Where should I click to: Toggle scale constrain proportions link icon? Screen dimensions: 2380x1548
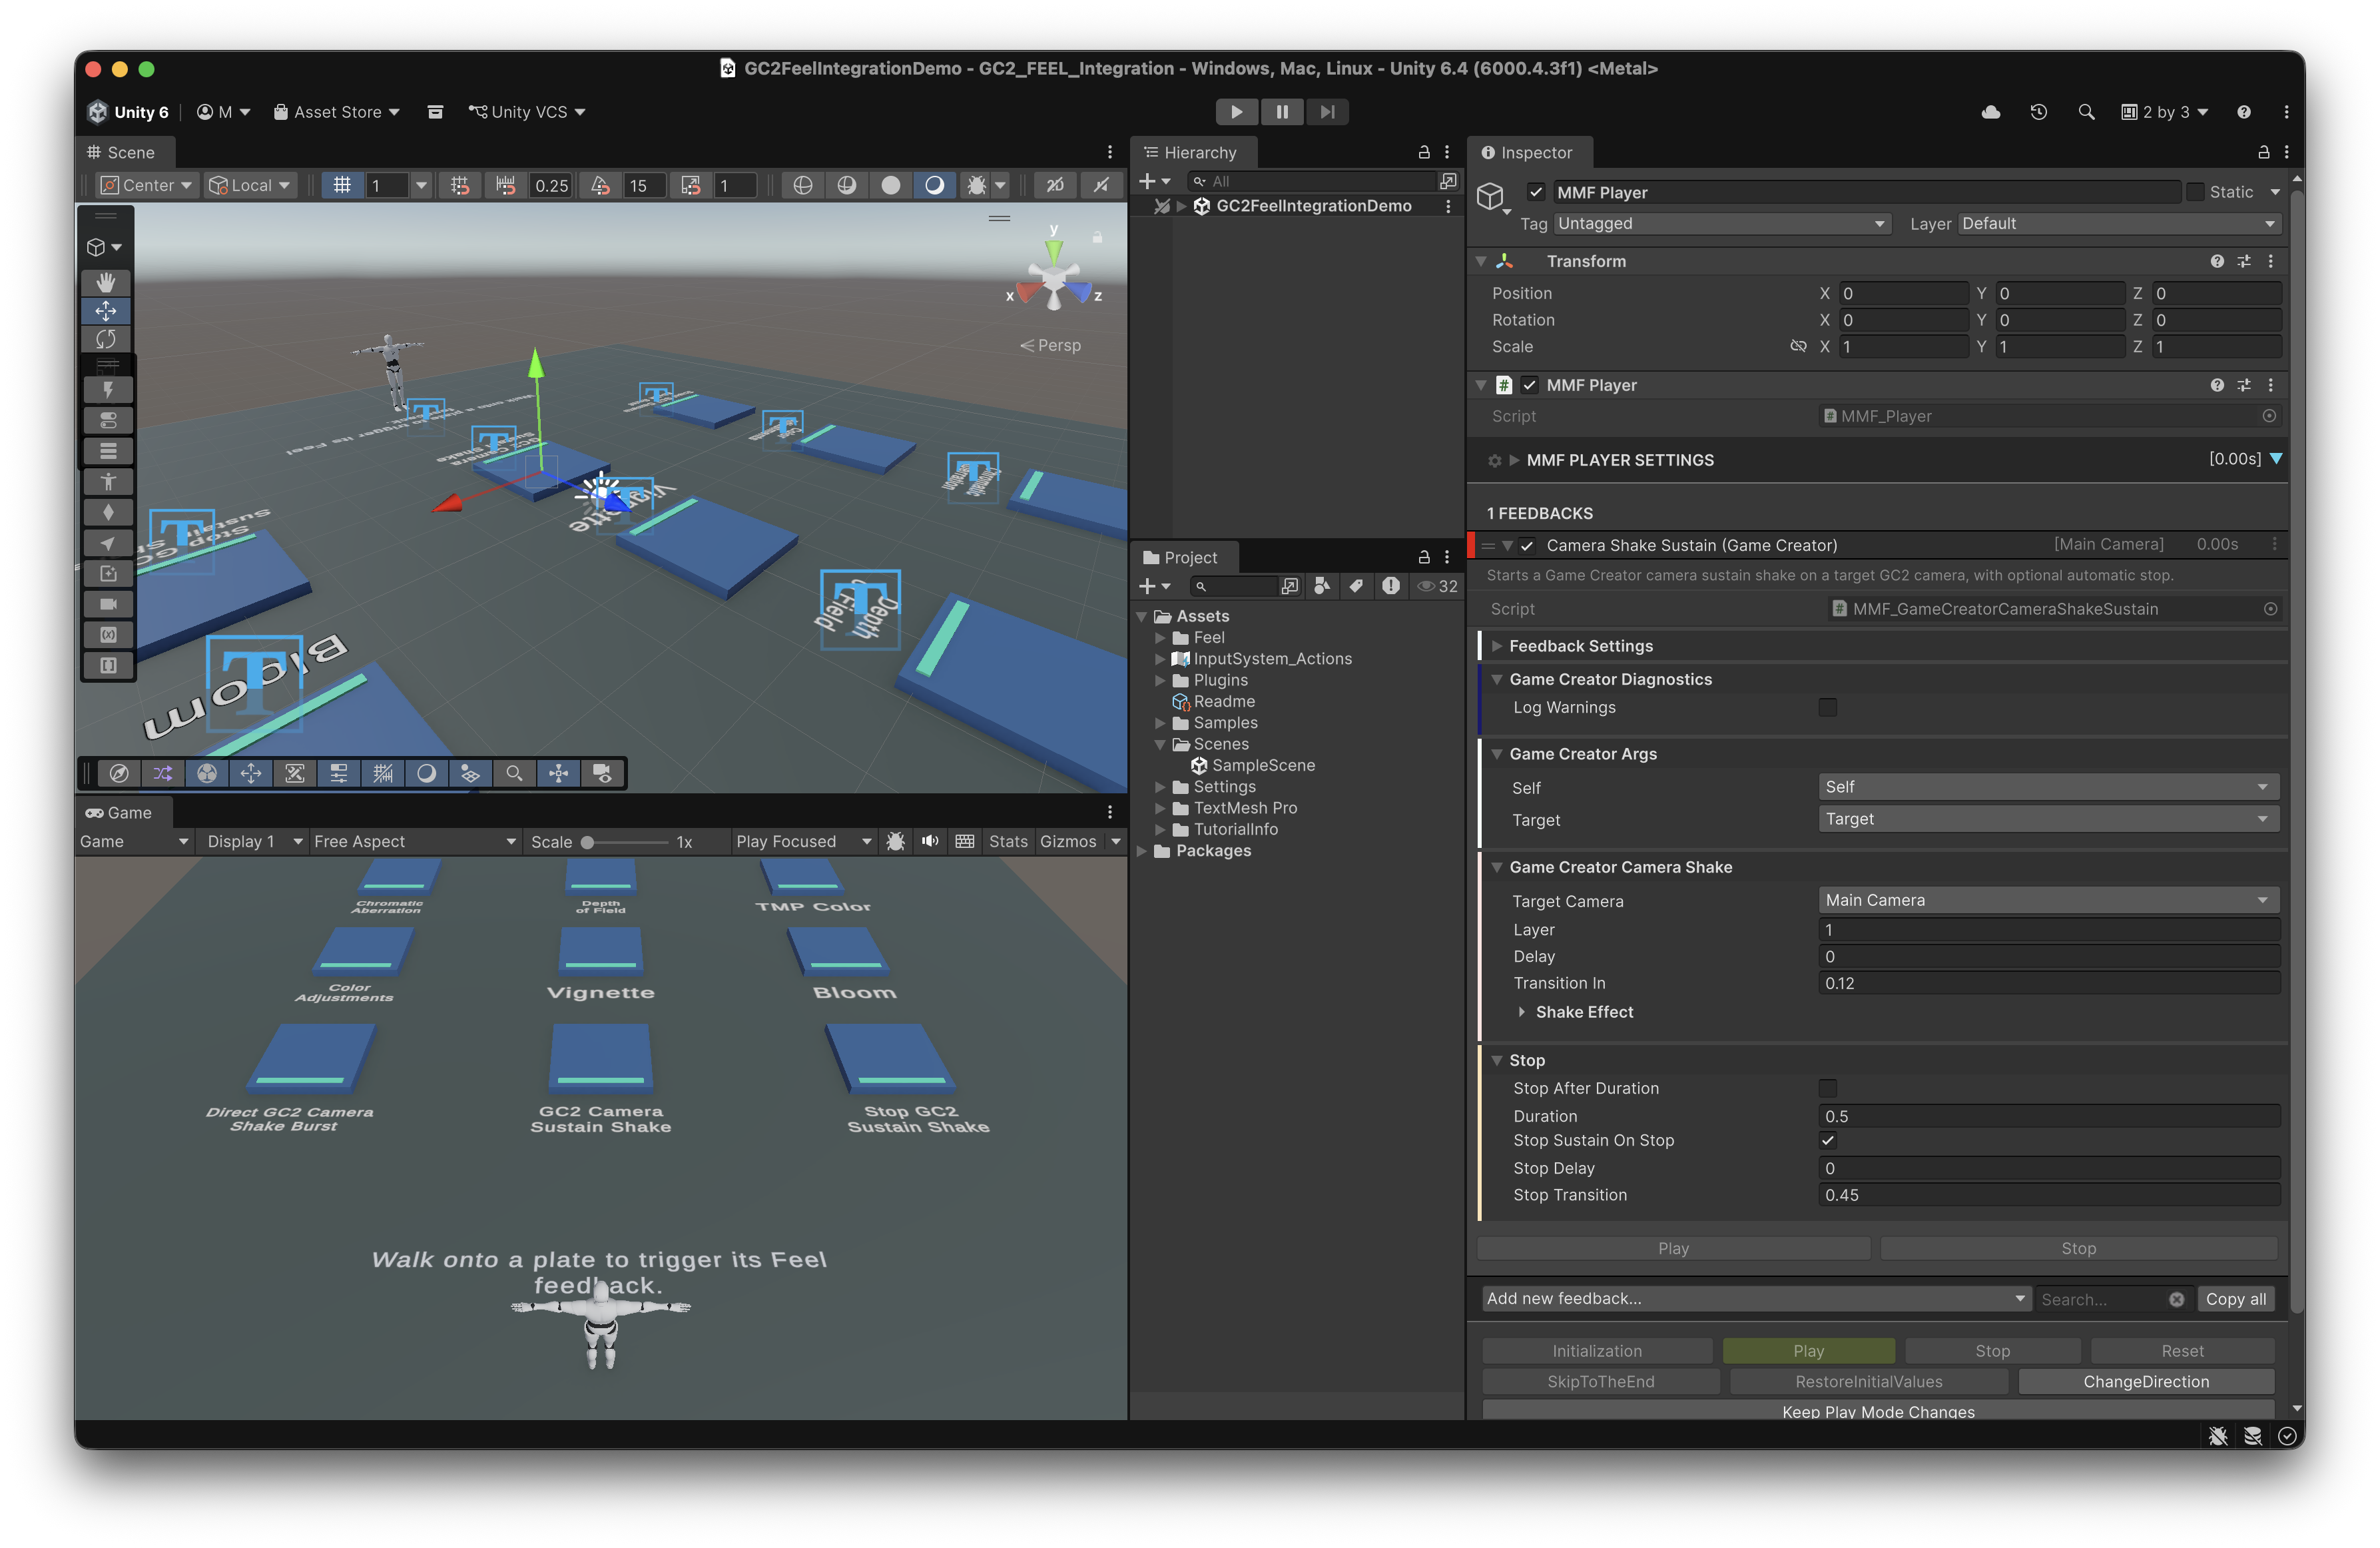tap(1798, 346)
